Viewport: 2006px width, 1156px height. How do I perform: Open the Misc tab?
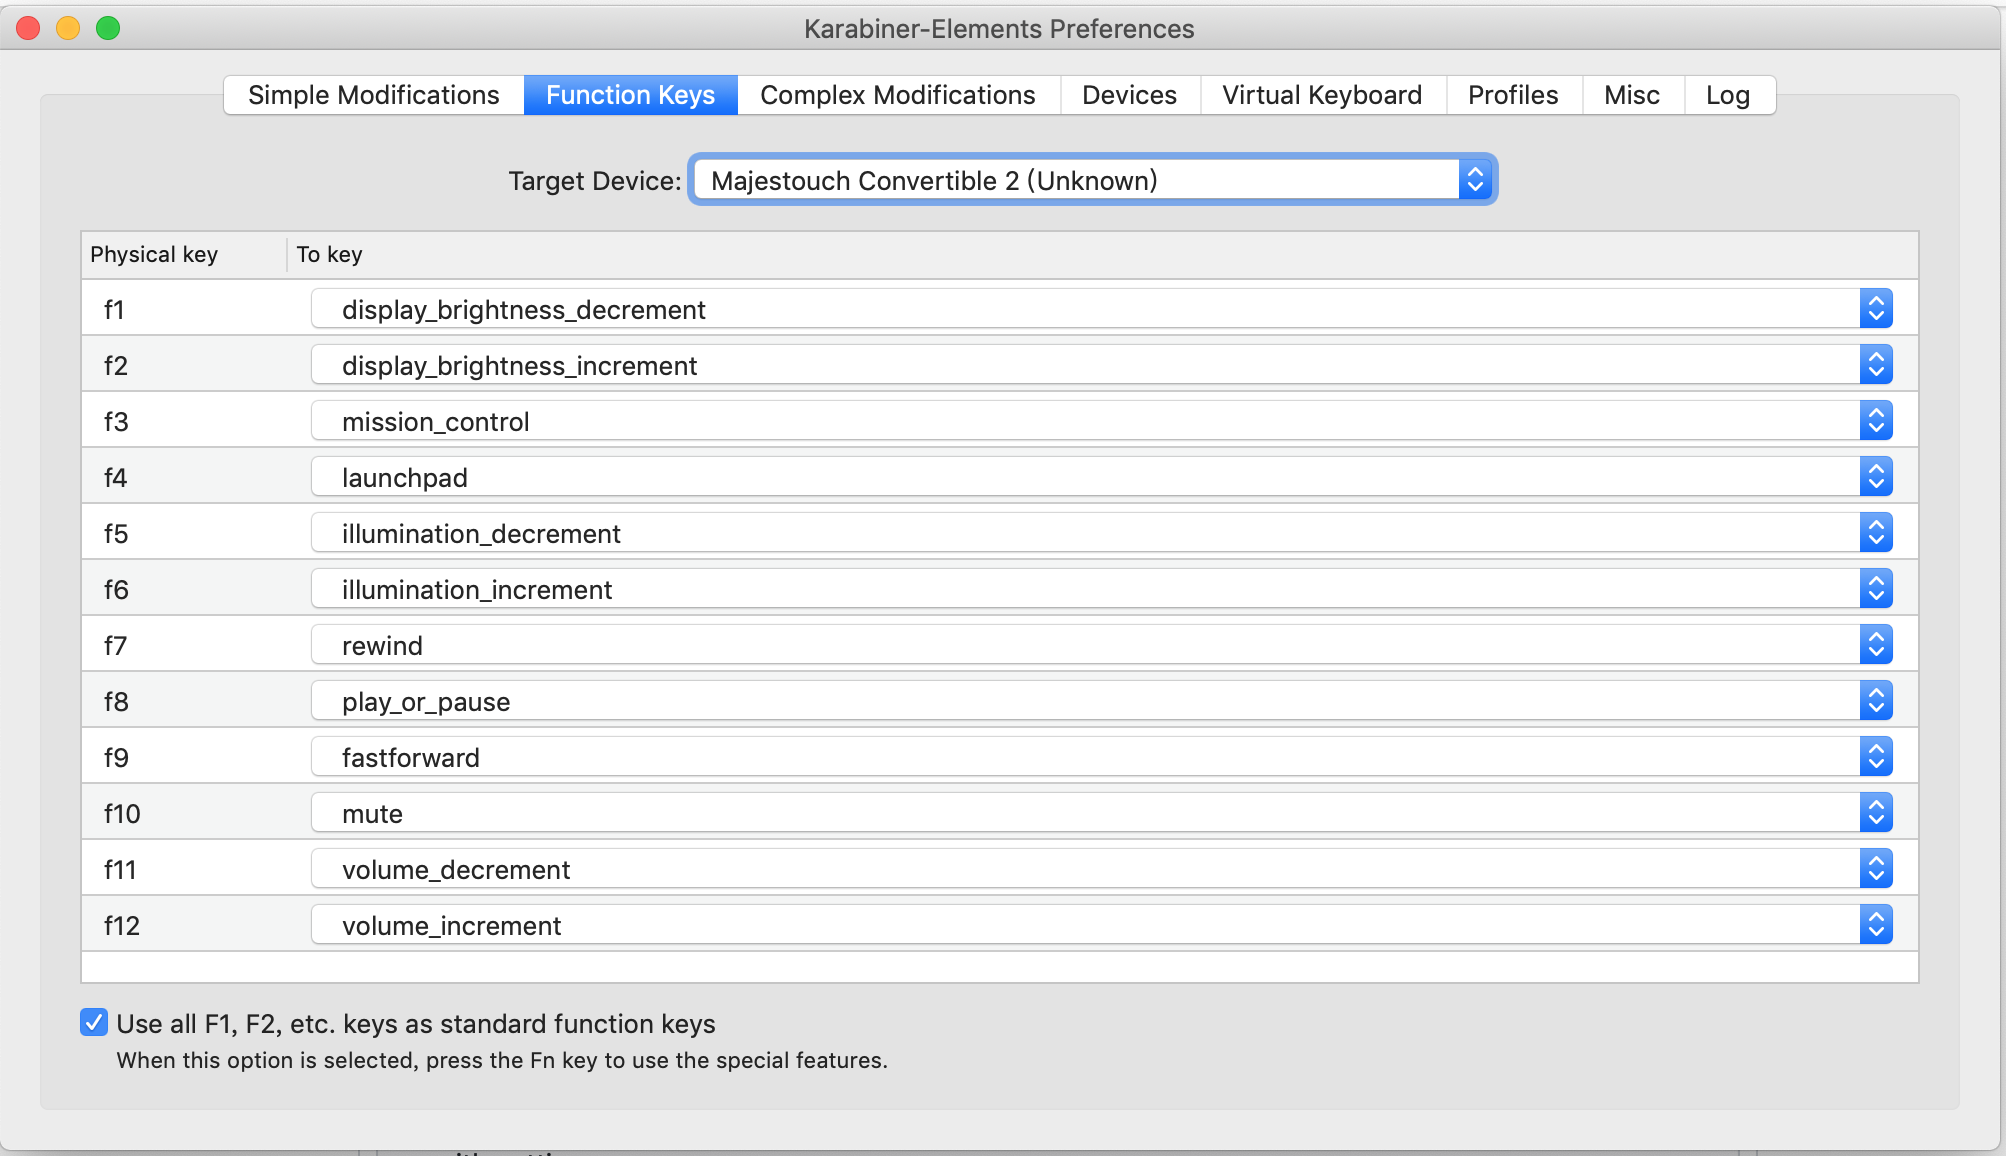[1631, 95]
